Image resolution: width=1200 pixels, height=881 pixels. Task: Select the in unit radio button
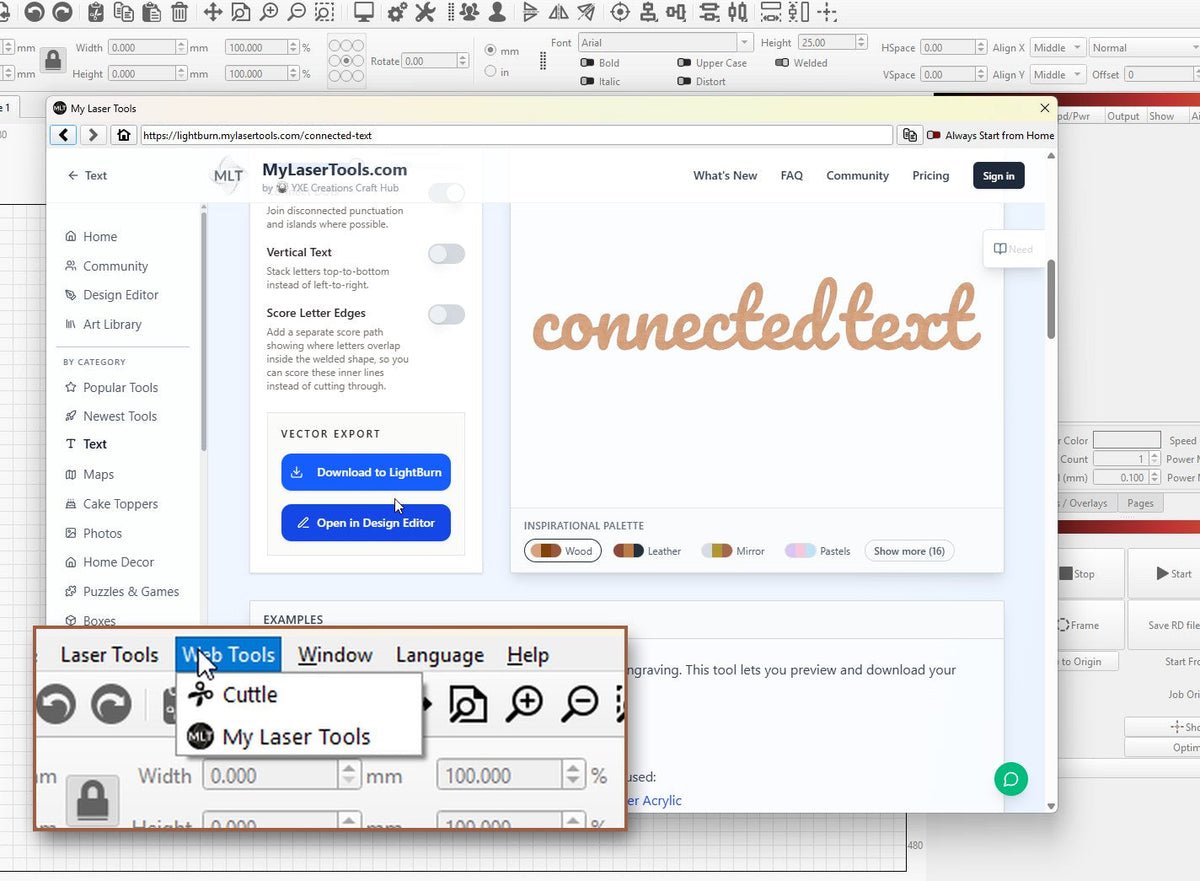click(x=490, y=71)
